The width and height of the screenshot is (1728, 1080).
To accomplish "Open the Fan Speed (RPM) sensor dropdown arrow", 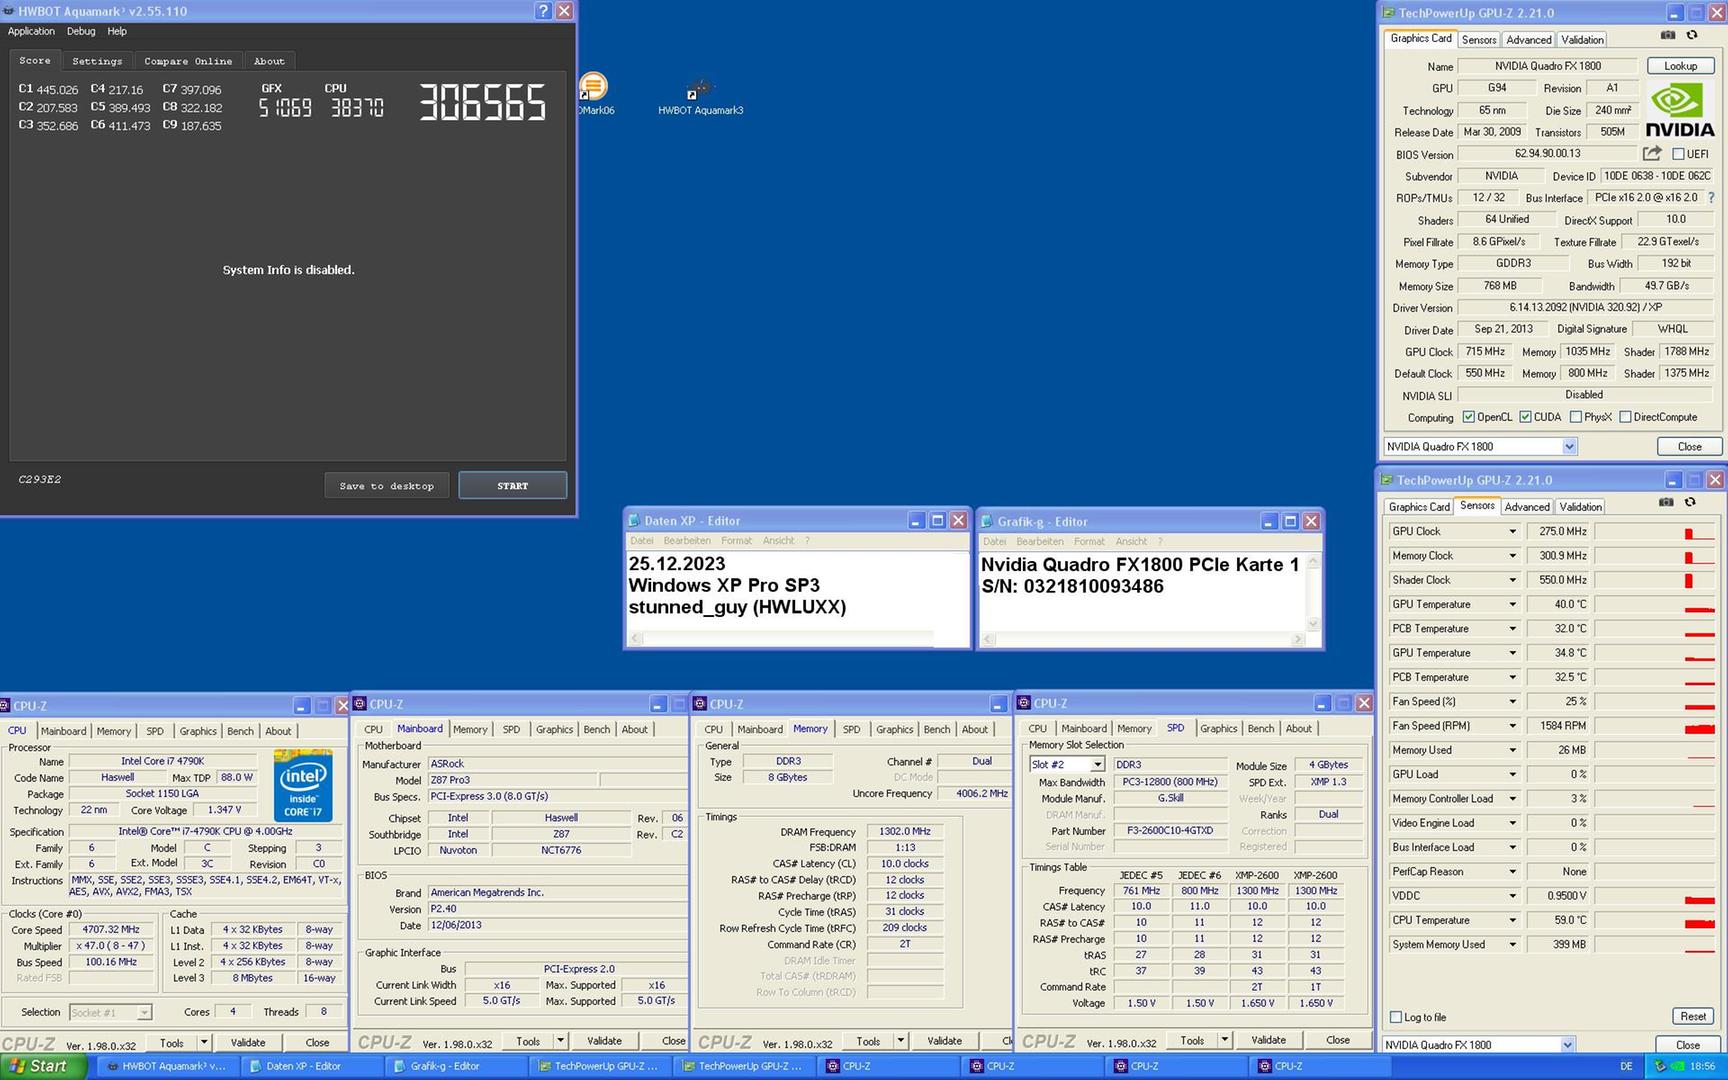I will (x=1512, y=726).
